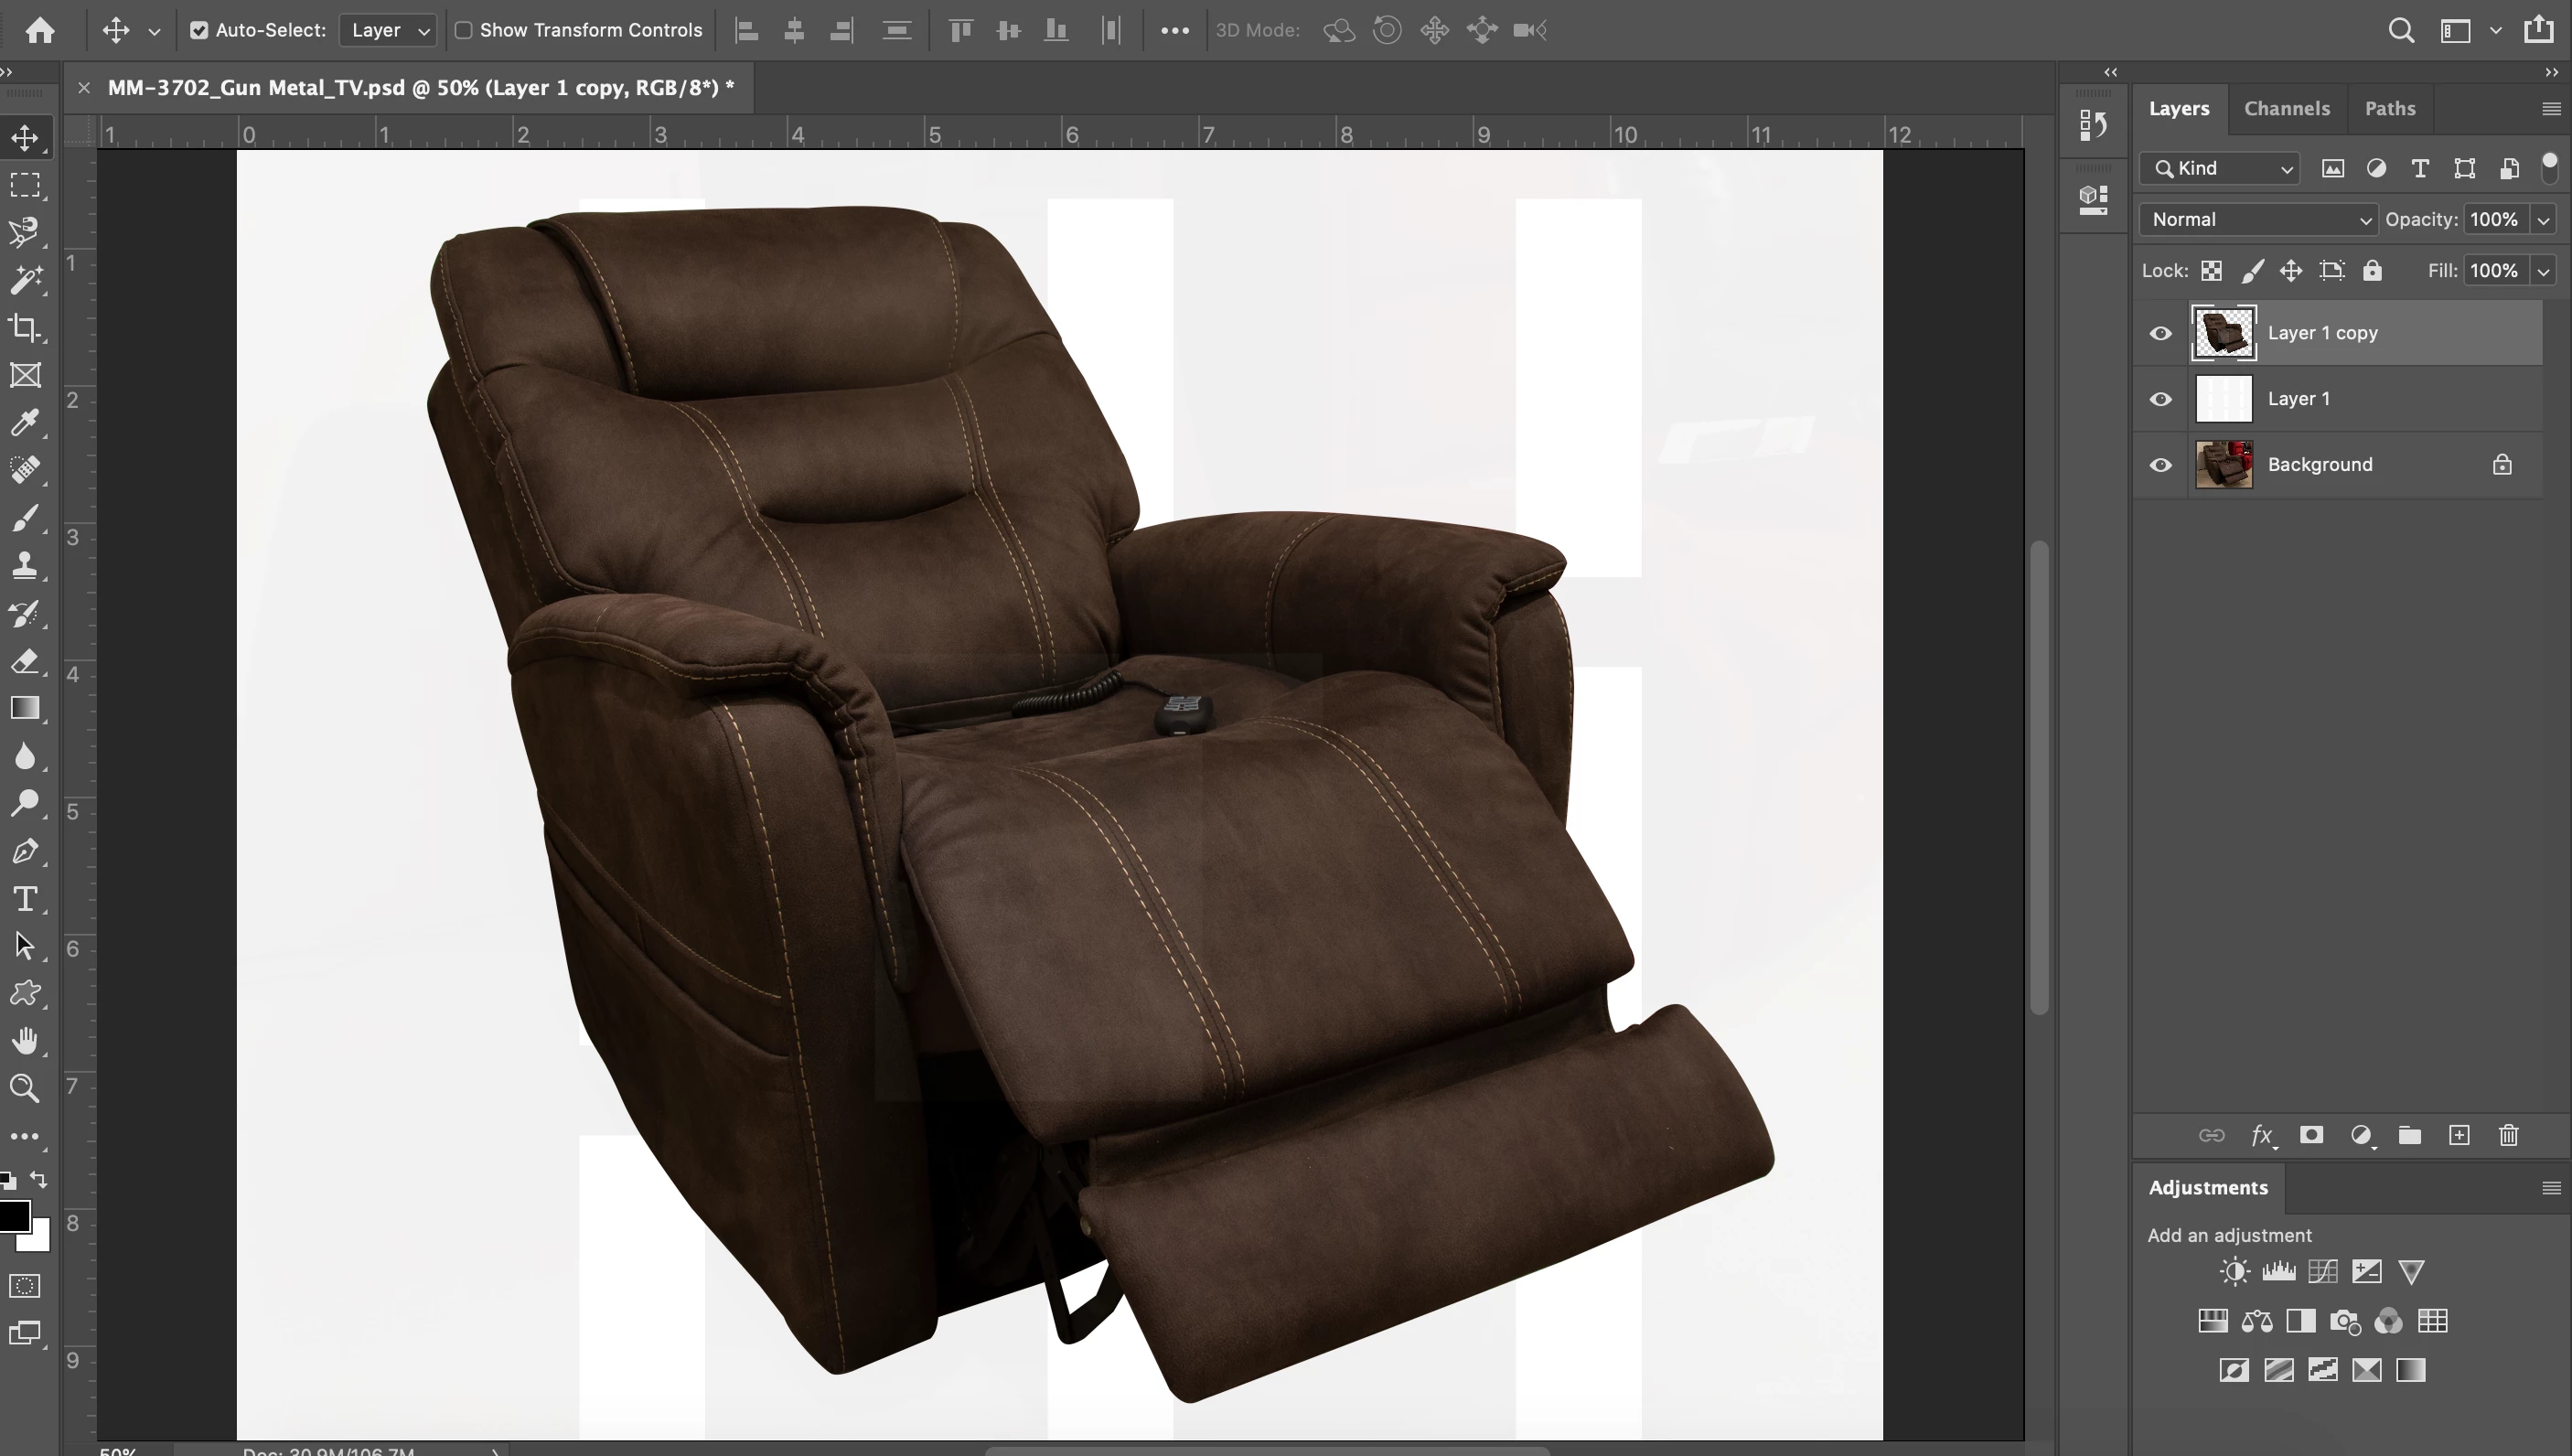Expand the Opacity slider dropdown arrow
Screen dimensions: 2572x1456
[2543, 220]
